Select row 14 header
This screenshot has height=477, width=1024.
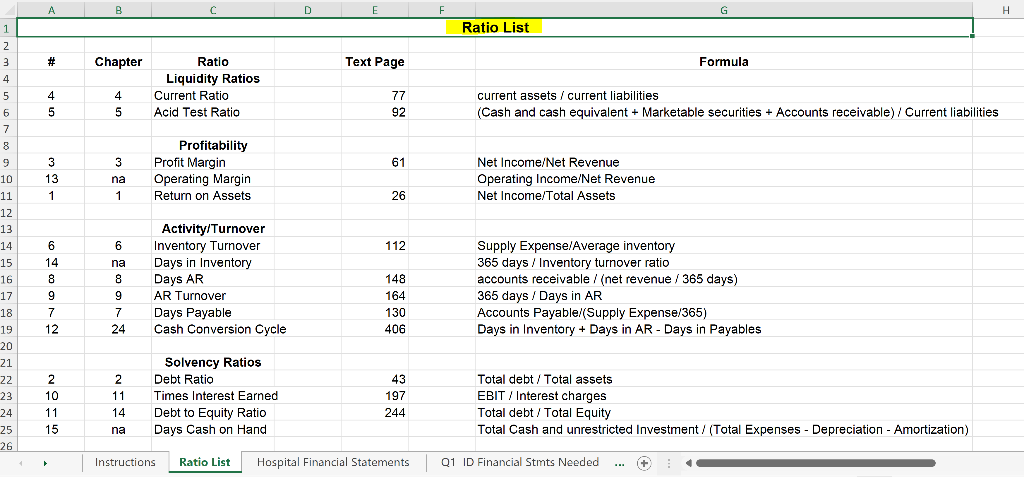pos(8,246)
